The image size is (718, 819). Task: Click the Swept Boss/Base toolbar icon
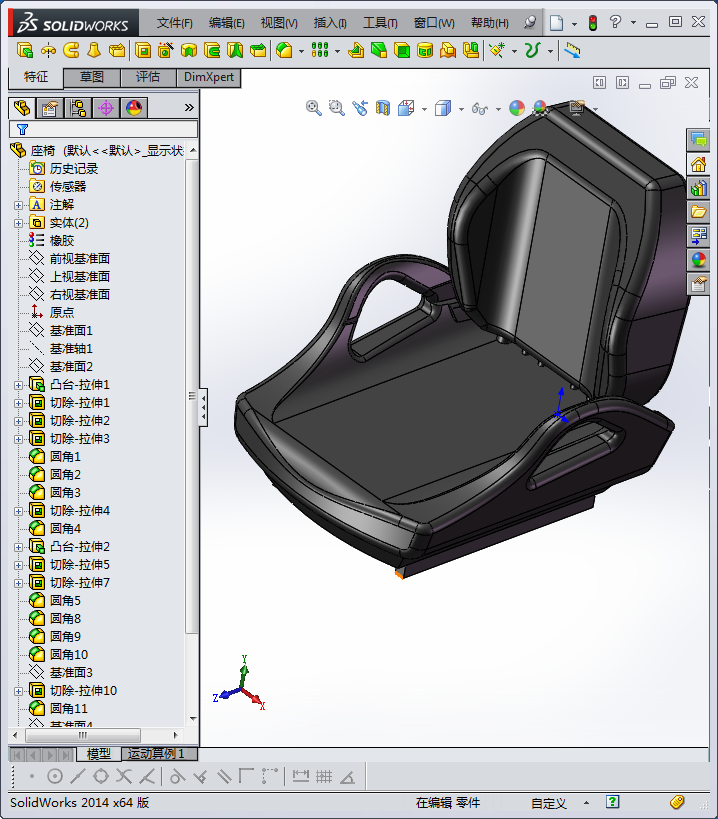pos(71,51)
